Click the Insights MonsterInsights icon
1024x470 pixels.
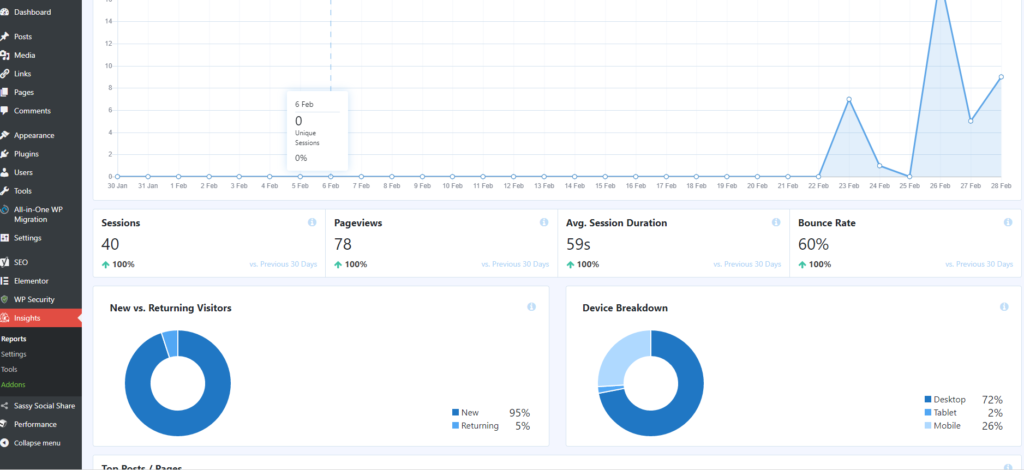pyautogui.click(x=5, y=319)
